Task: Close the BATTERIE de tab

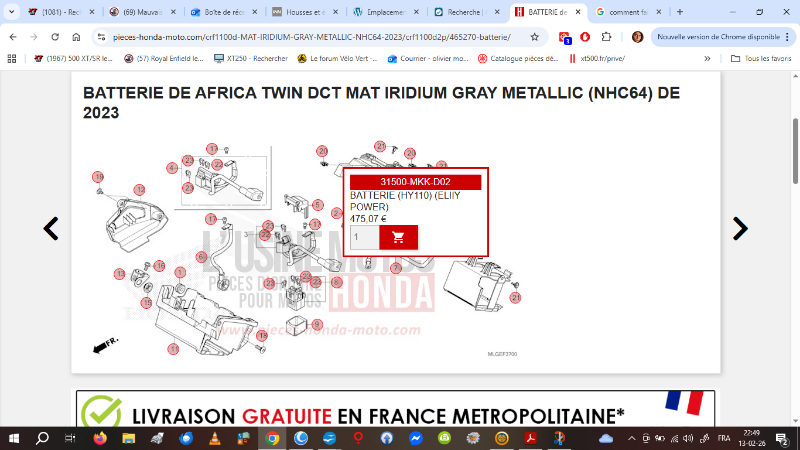Action: point(578,12)
